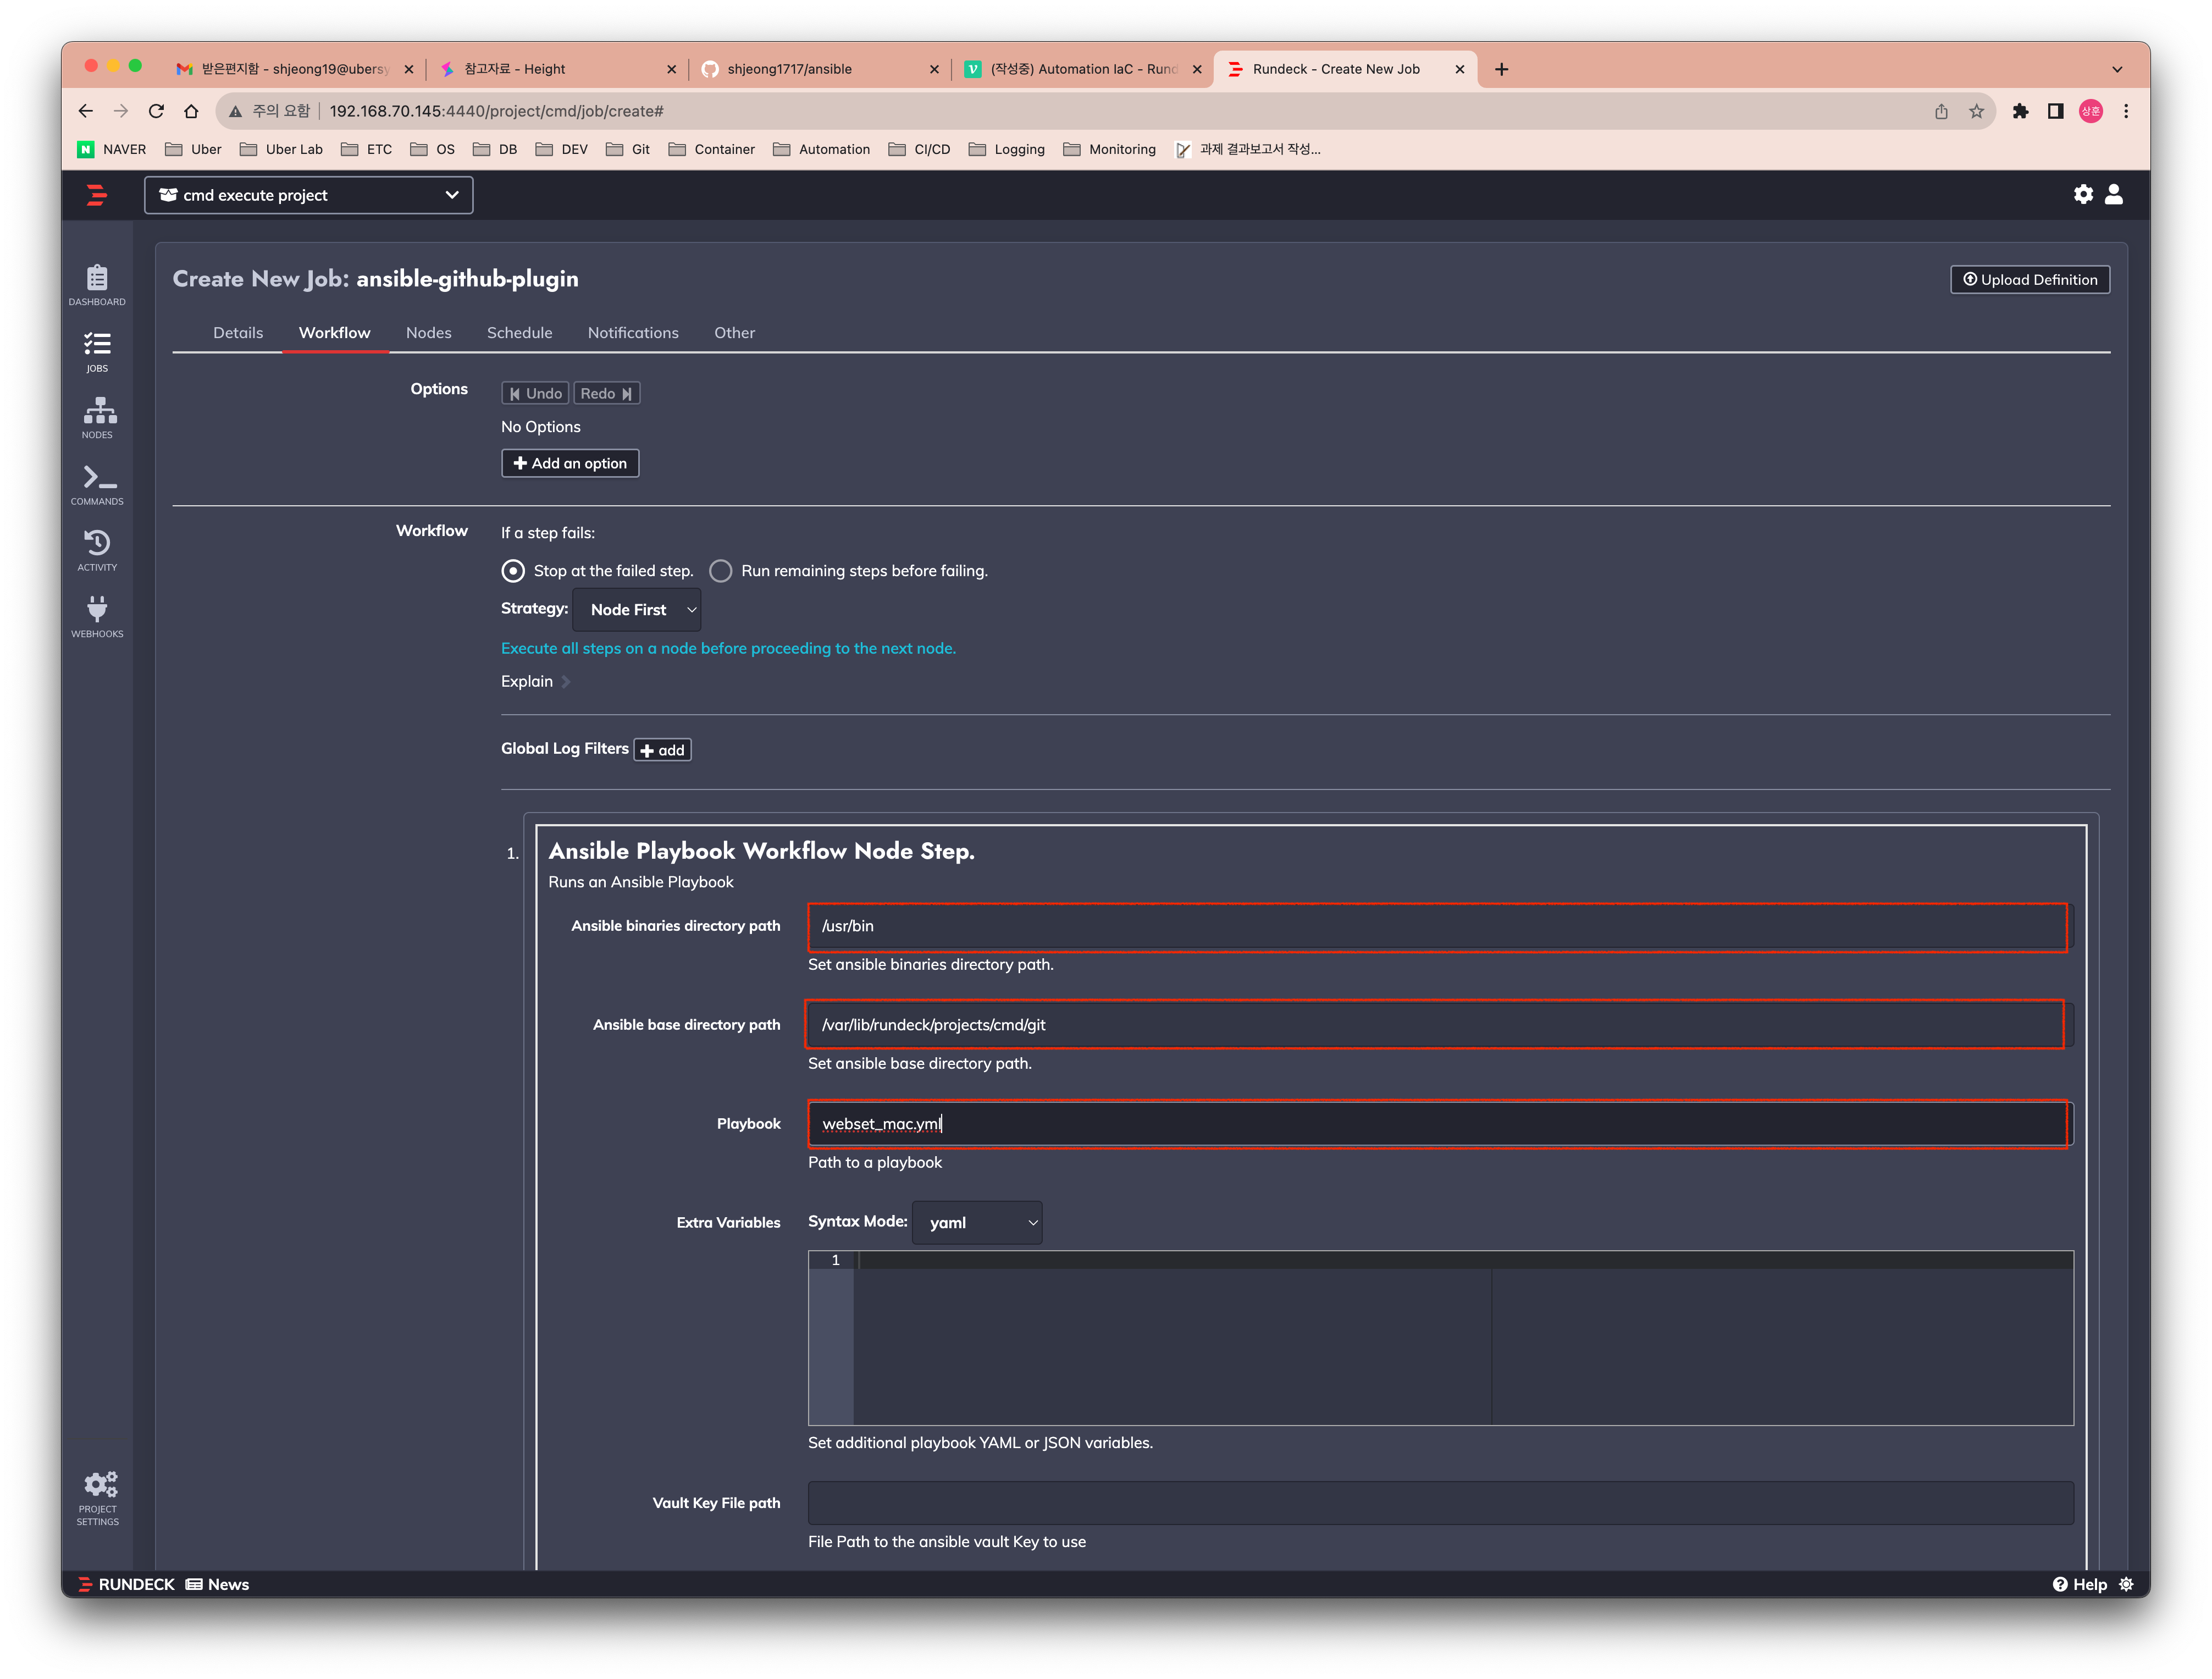This screenshot has width=2212, height=1679.
Task: Select Run remaining steps before failing
Action: [720, 571]
